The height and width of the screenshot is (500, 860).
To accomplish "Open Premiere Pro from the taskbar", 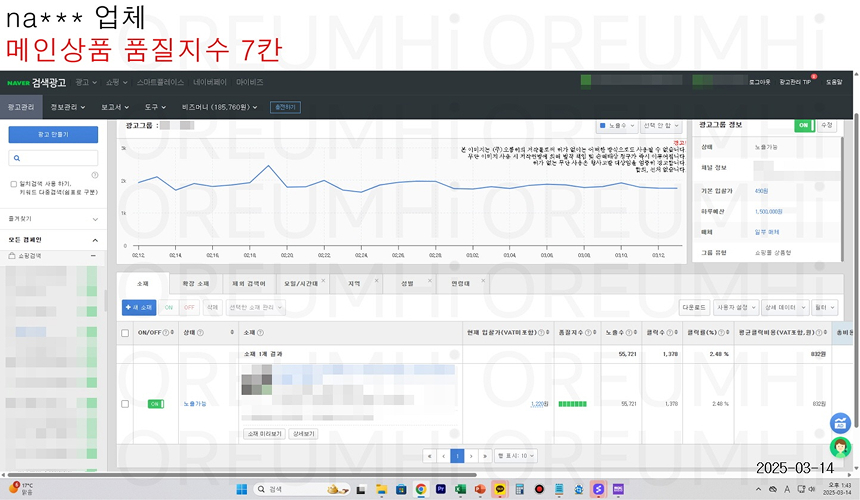I will point(440,490).
